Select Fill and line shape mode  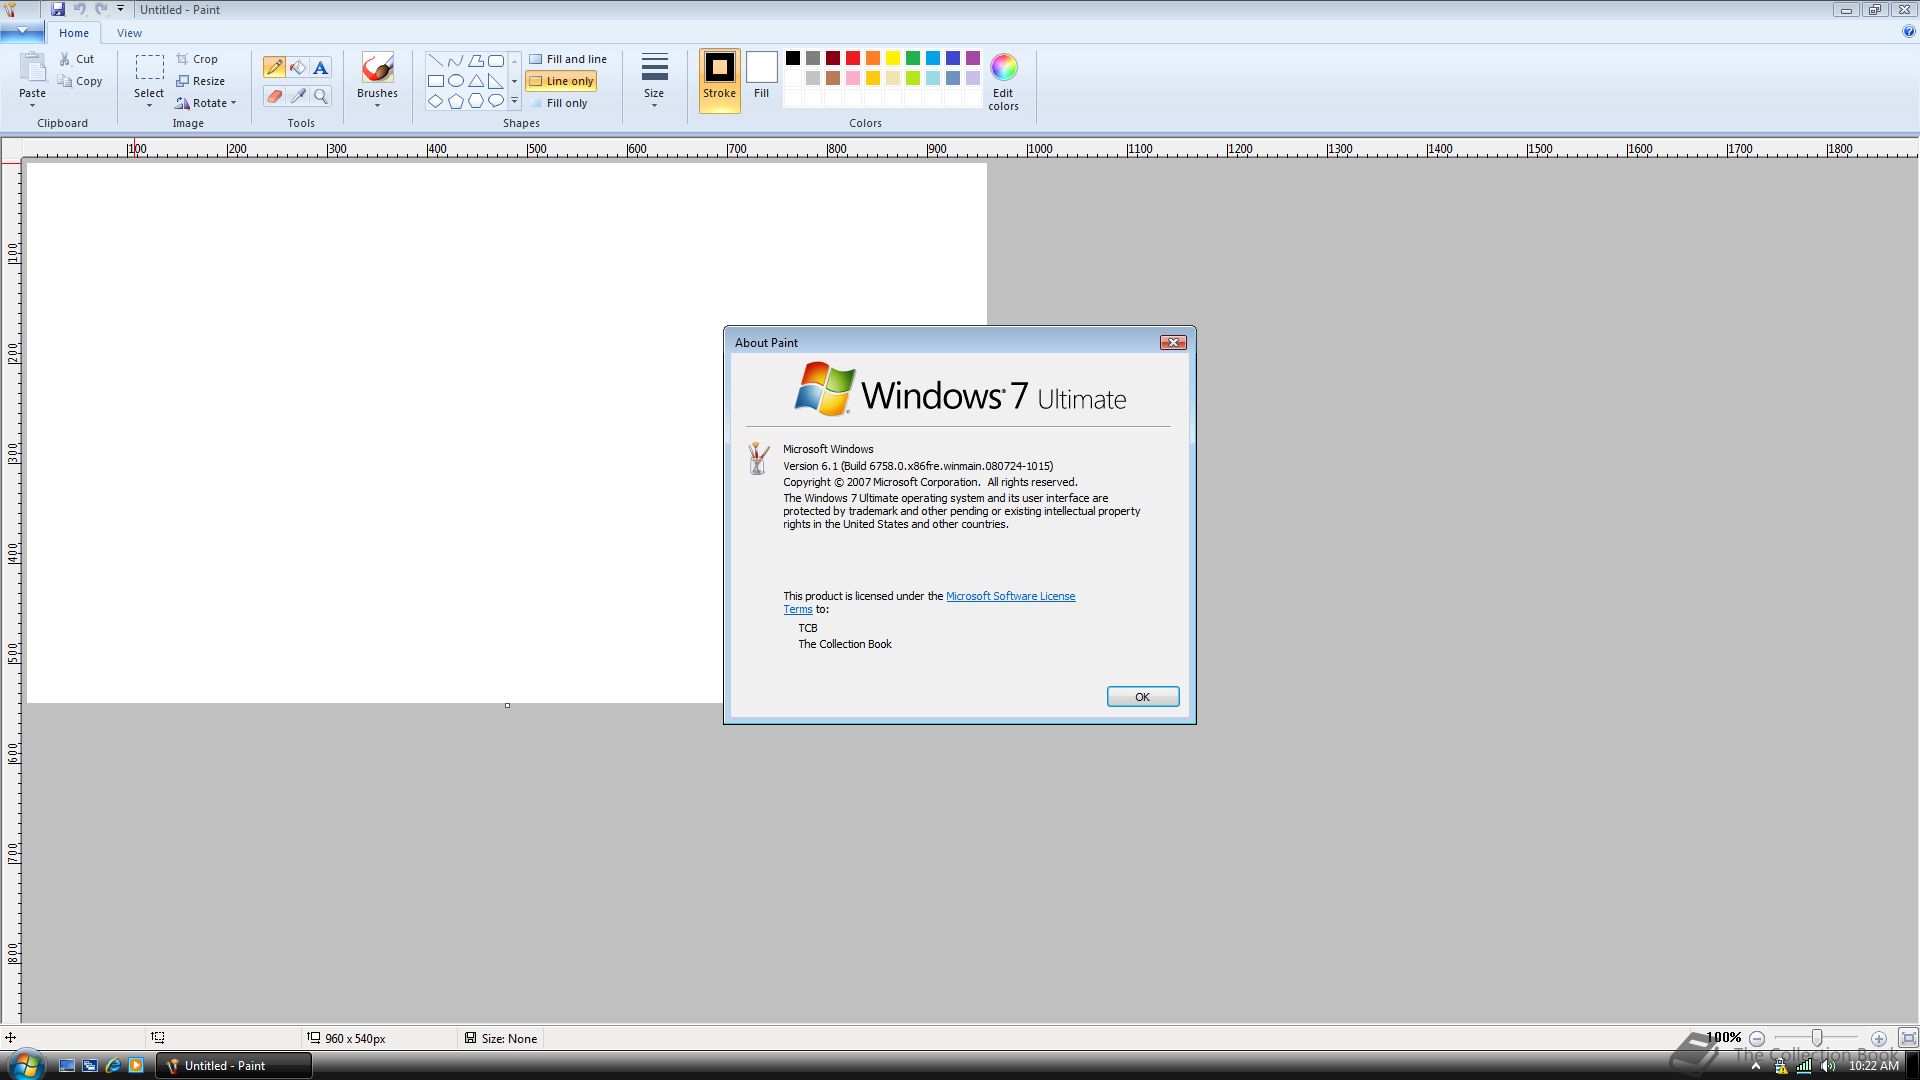568,59
